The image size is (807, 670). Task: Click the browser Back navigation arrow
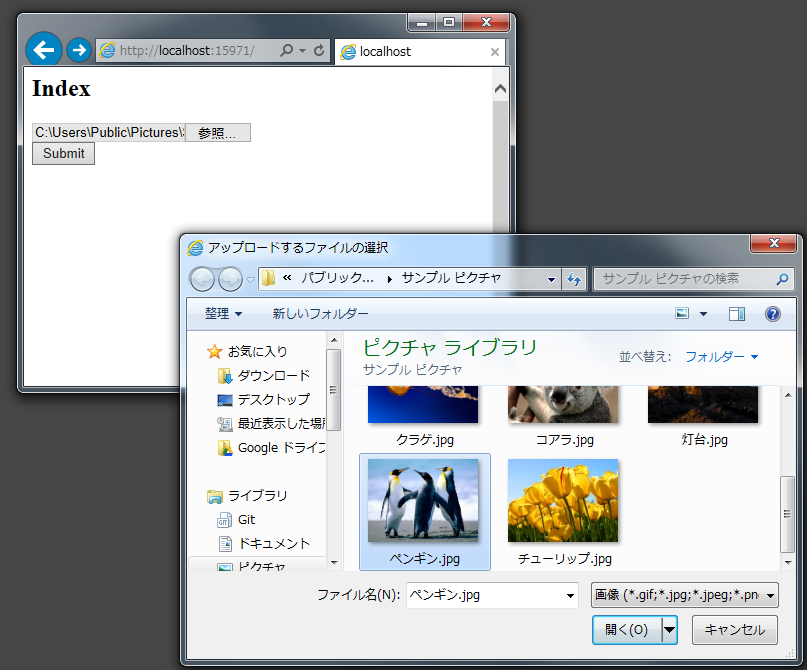[x=43, y=50]
